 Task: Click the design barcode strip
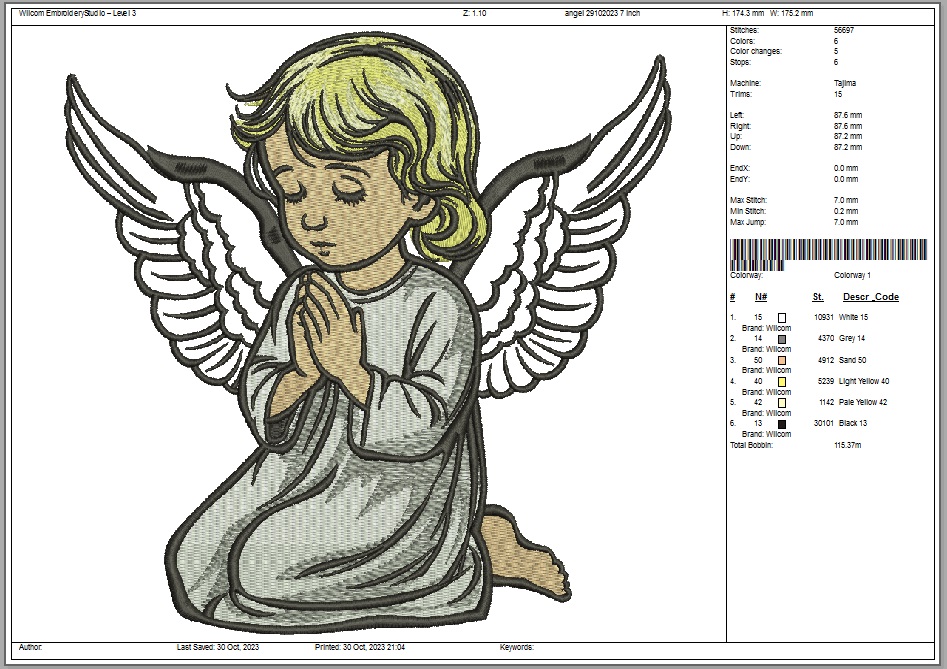point(835,252)
